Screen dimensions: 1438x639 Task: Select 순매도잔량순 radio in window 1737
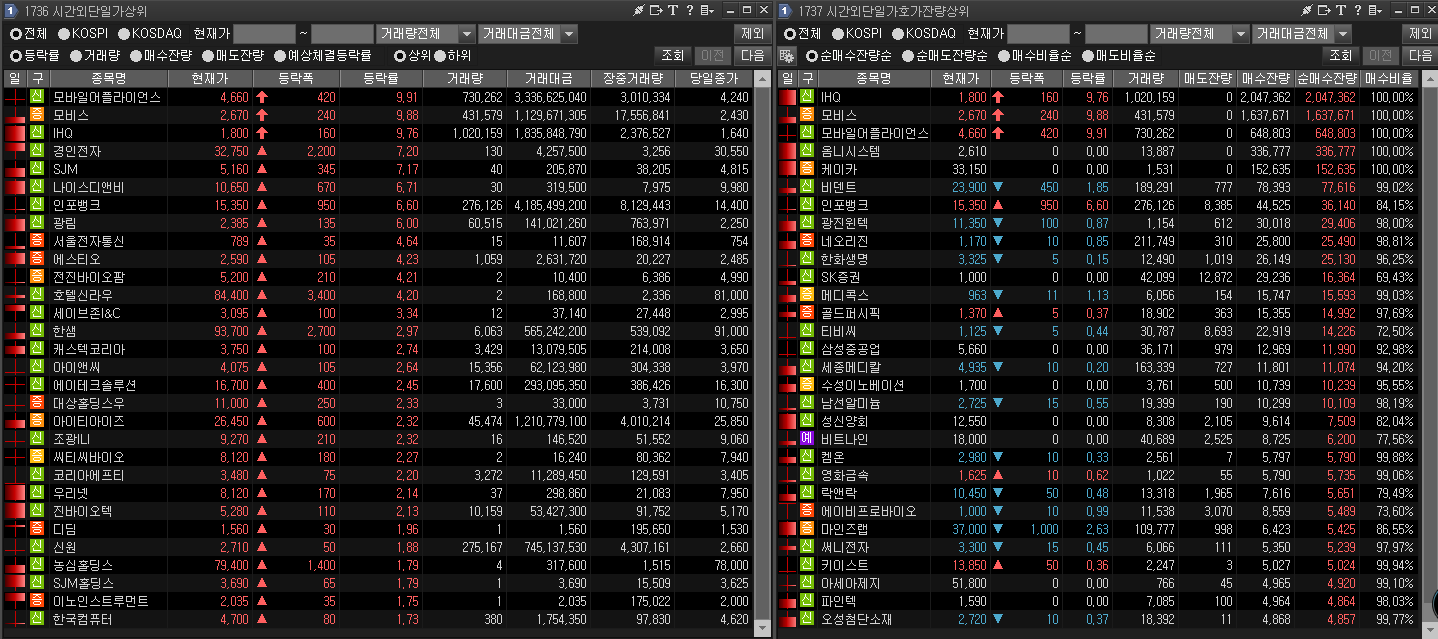coord(908,55)
